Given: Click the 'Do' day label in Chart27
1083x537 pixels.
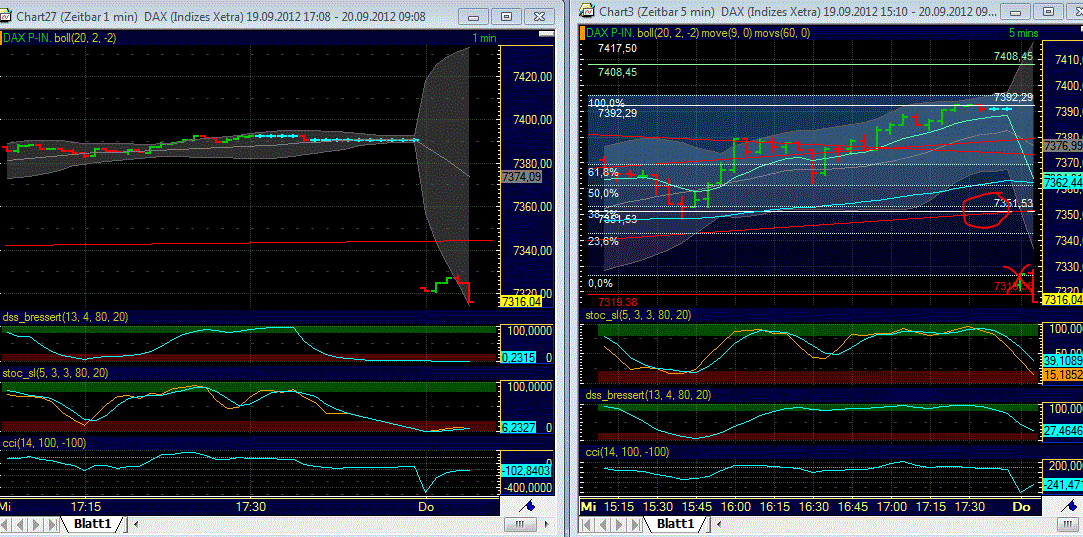Looking at the screenshot, I should tap(426, 507).
